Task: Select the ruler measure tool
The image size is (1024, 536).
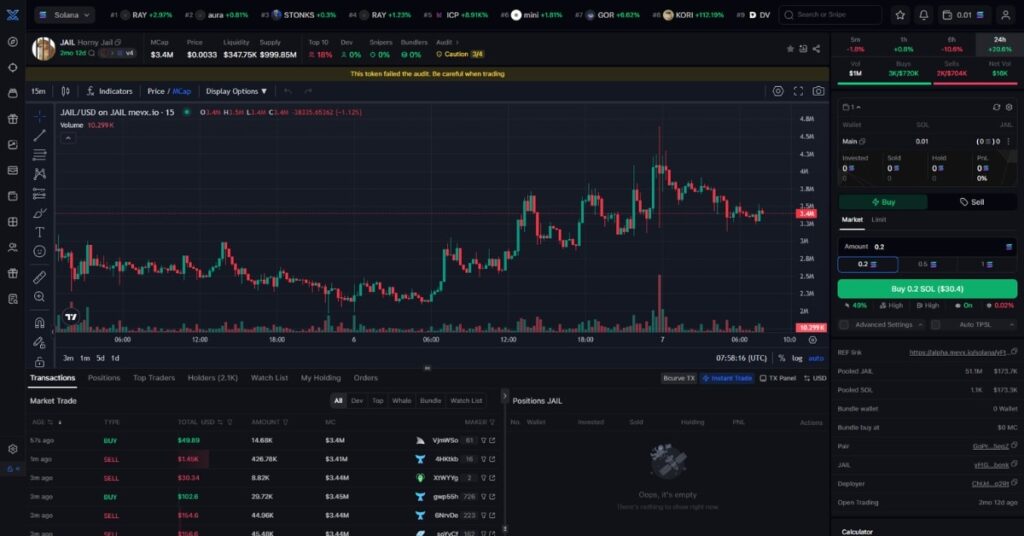Action: coord(39,277)
